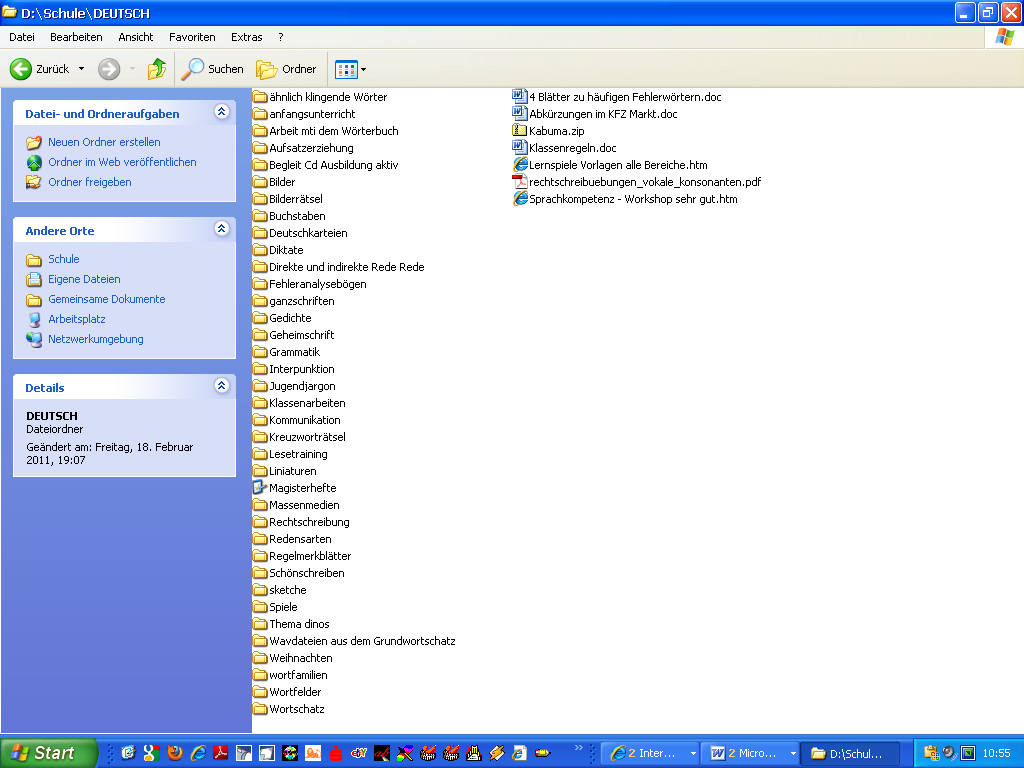Open Klassenregeln.doc Word document
The height and width of the screenshot is (768, 1024).
[x=572, y=148]
